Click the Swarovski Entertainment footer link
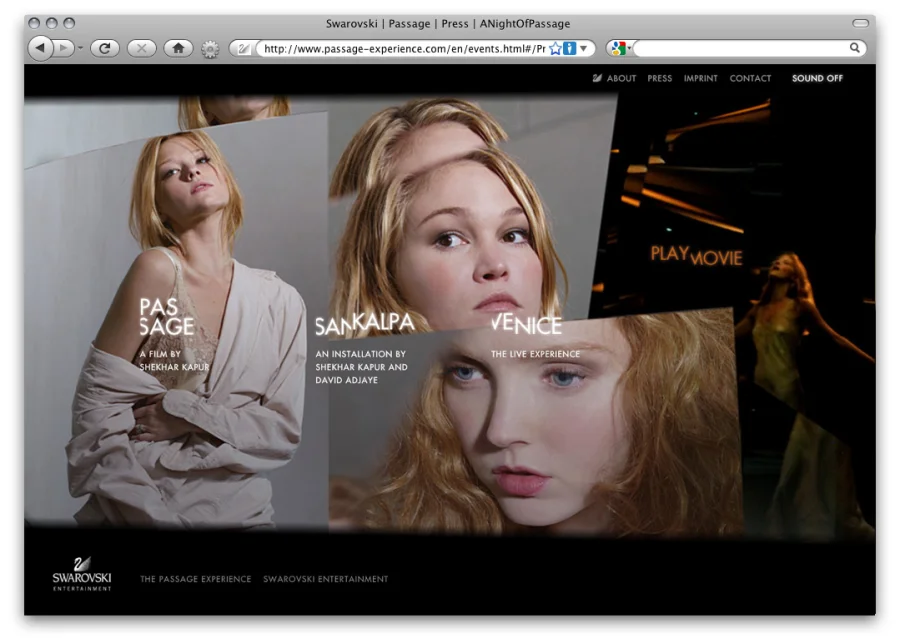Image resolution: width=900 pixels, height=638 pixels. (325, 579)
